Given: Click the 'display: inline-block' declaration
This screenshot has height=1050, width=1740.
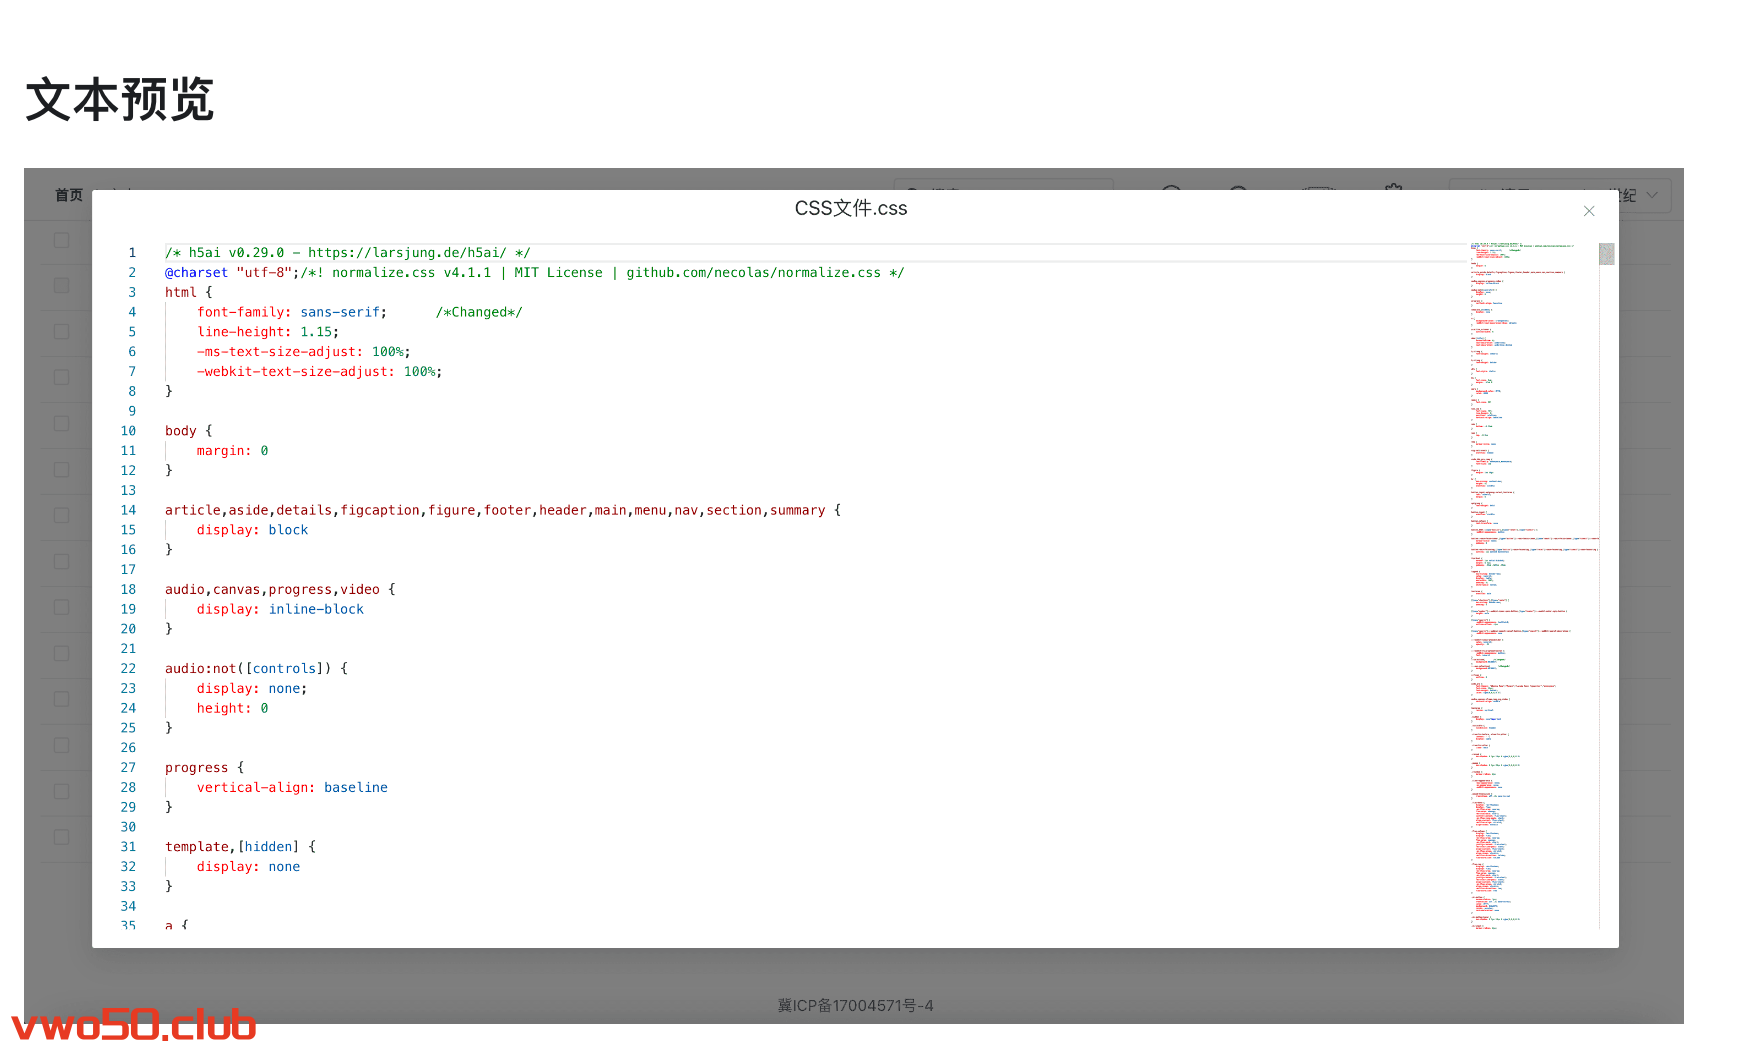Looking at the screenshot, I should [x=280, y=609].
